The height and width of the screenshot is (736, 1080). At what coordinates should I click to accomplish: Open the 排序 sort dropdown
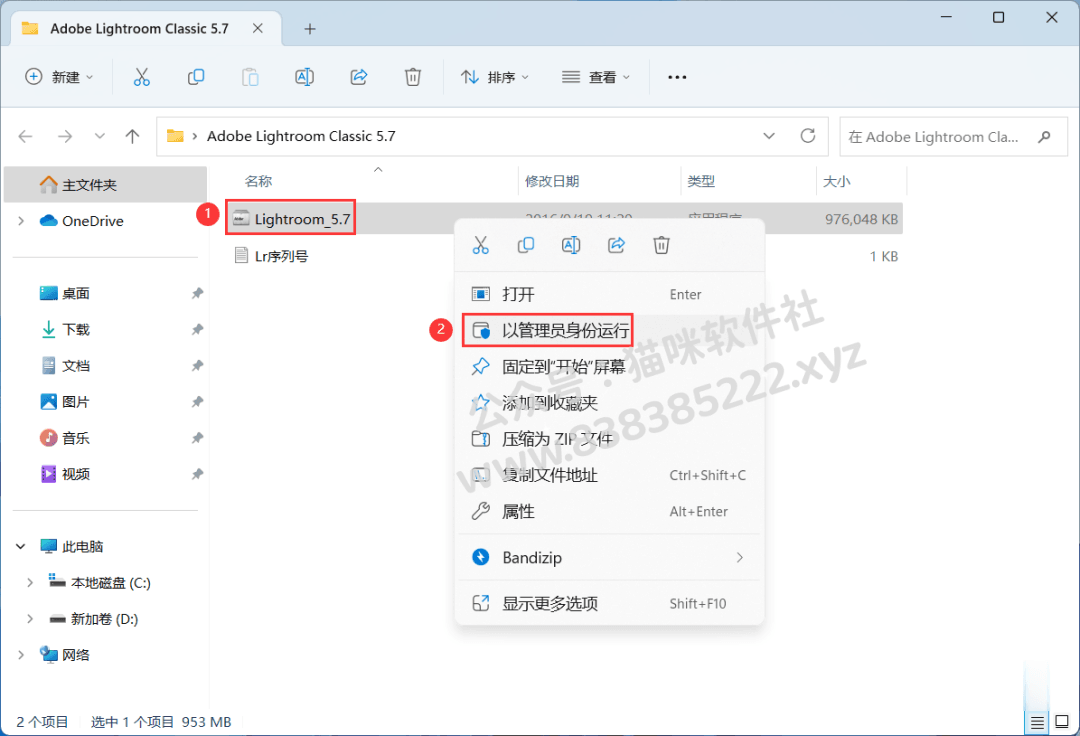(495, 77)
